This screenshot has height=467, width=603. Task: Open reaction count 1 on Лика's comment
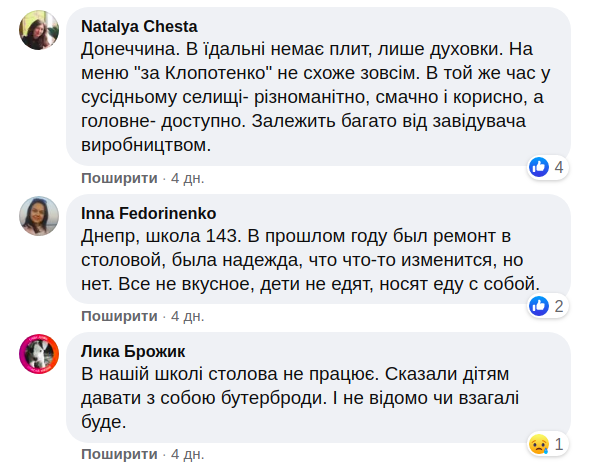click(559, 444)
